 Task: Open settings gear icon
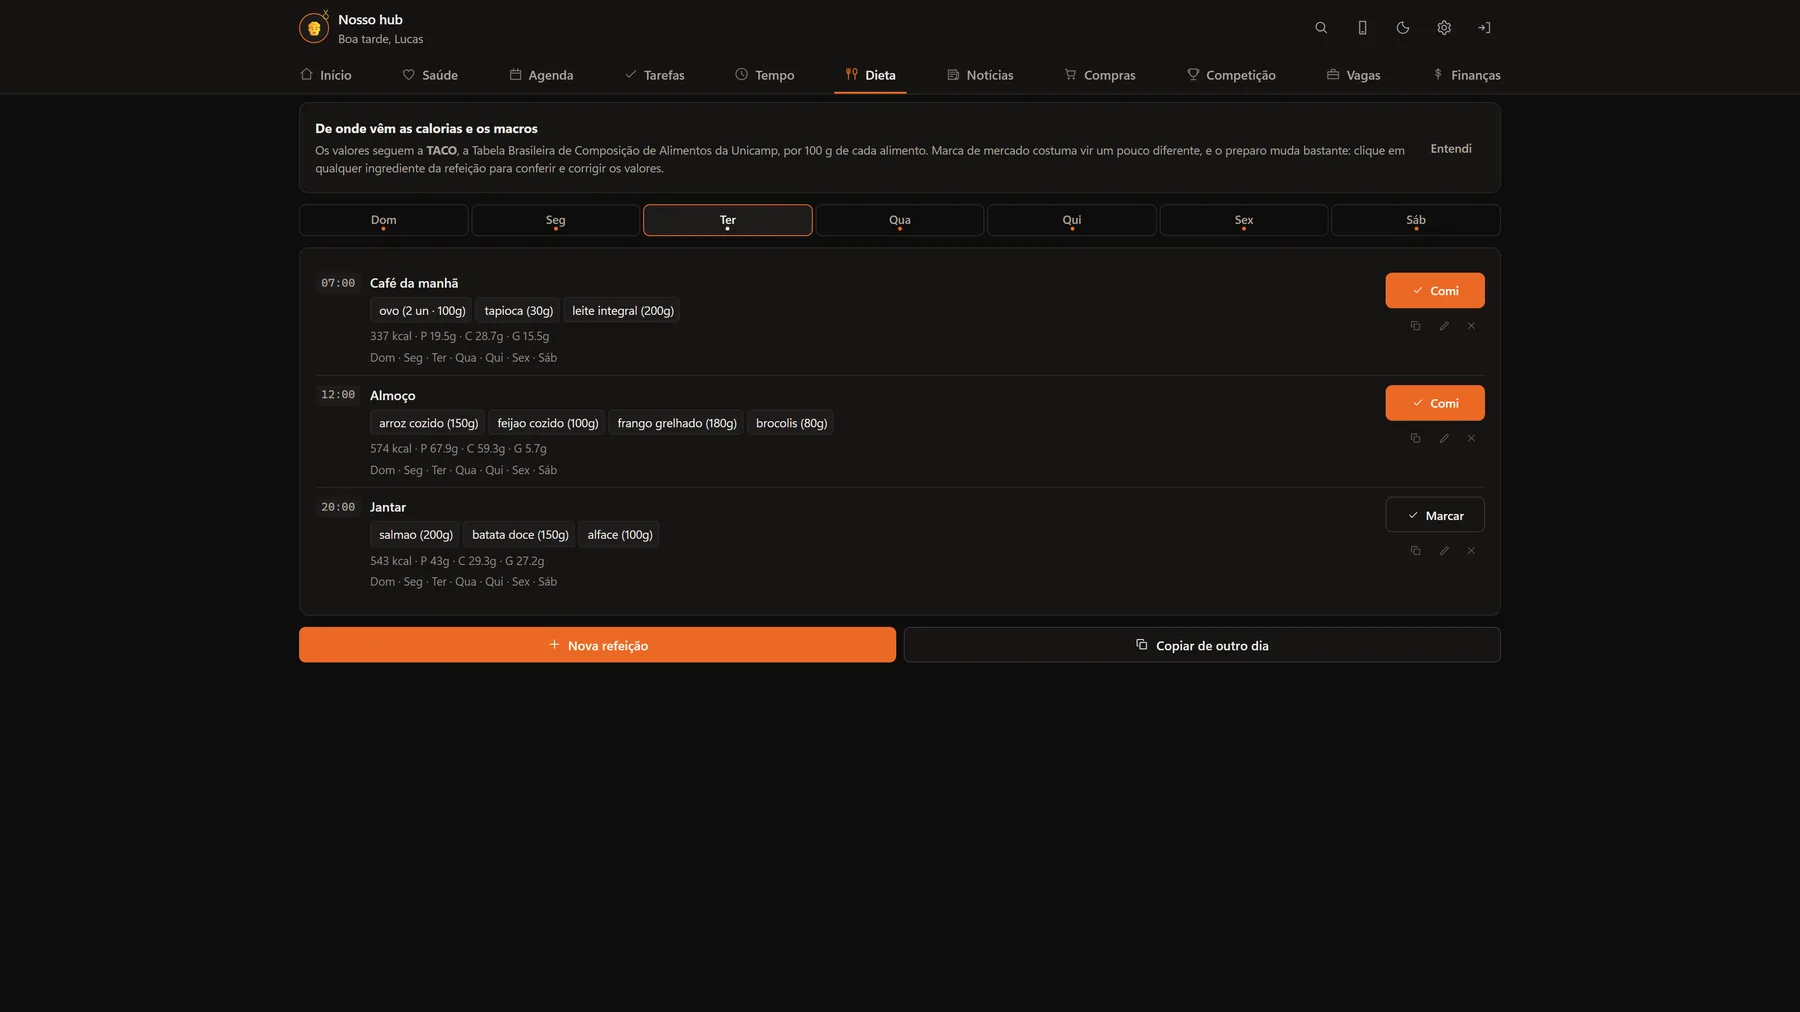1444,28
